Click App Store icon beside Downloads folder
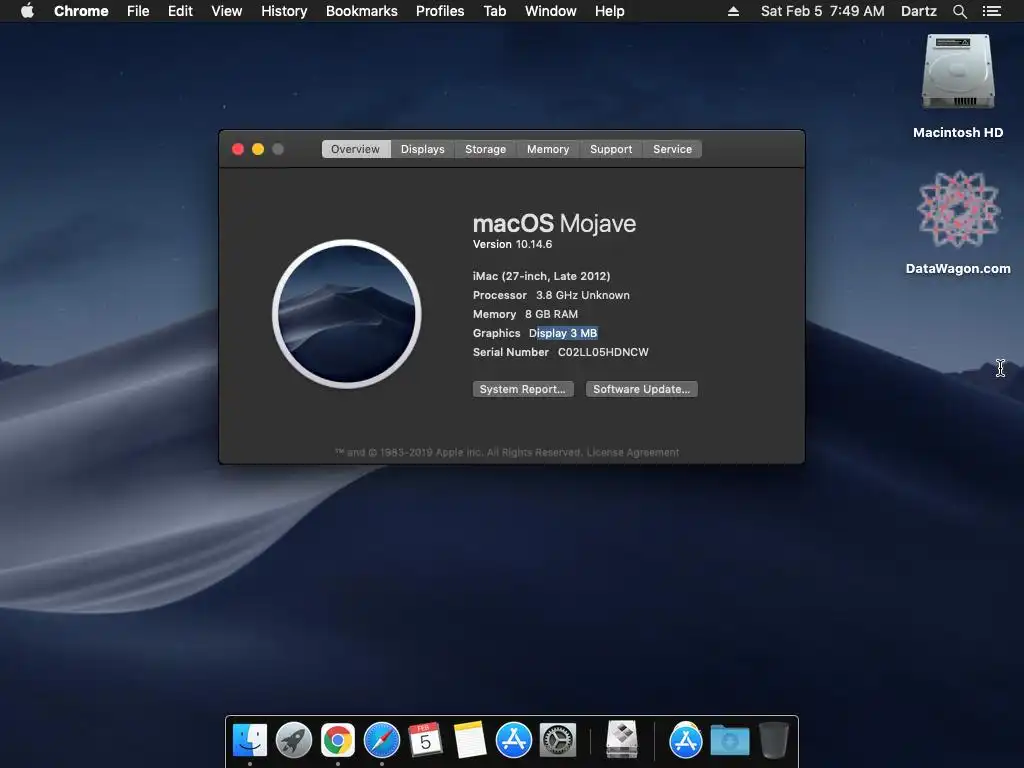Image resolution: width=1024 pixels, height=768 pixels. (686, 741)
